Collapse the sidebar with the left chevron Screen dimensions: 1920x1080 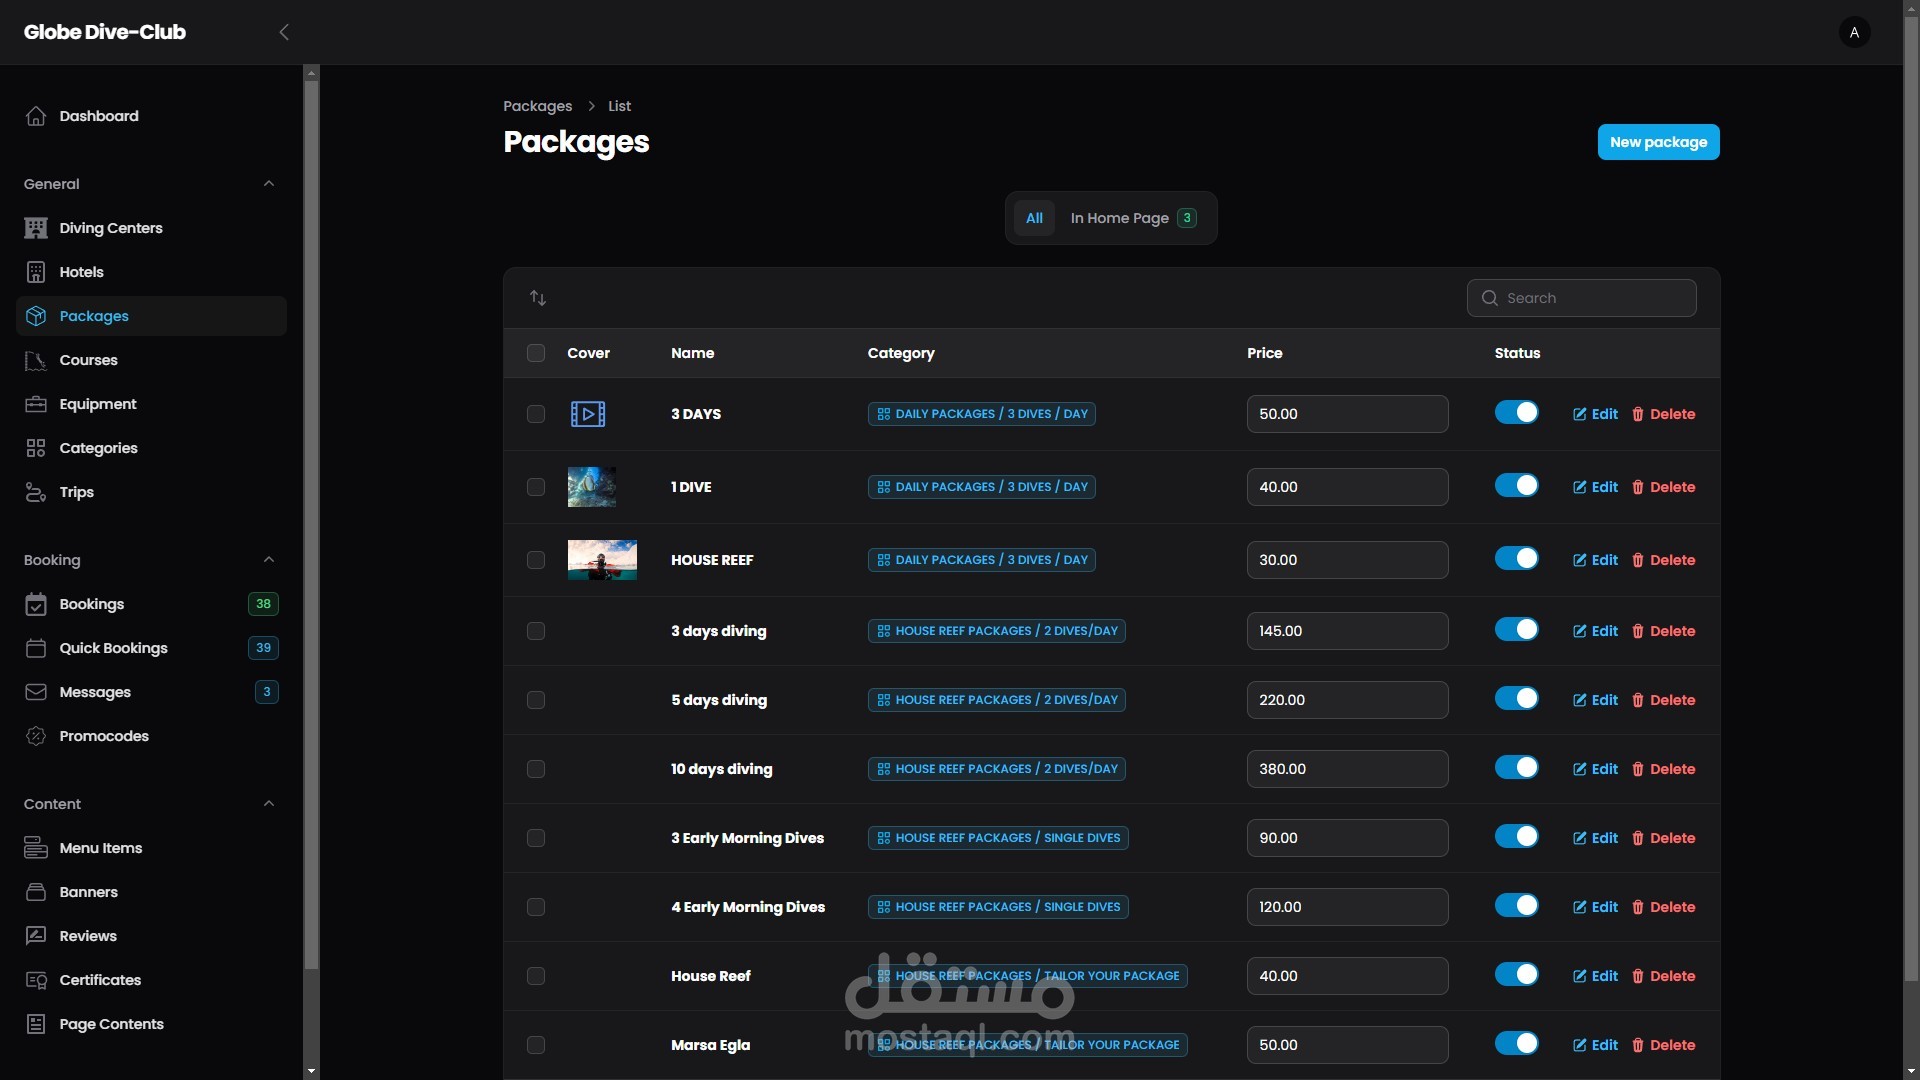tap(284, 32)
